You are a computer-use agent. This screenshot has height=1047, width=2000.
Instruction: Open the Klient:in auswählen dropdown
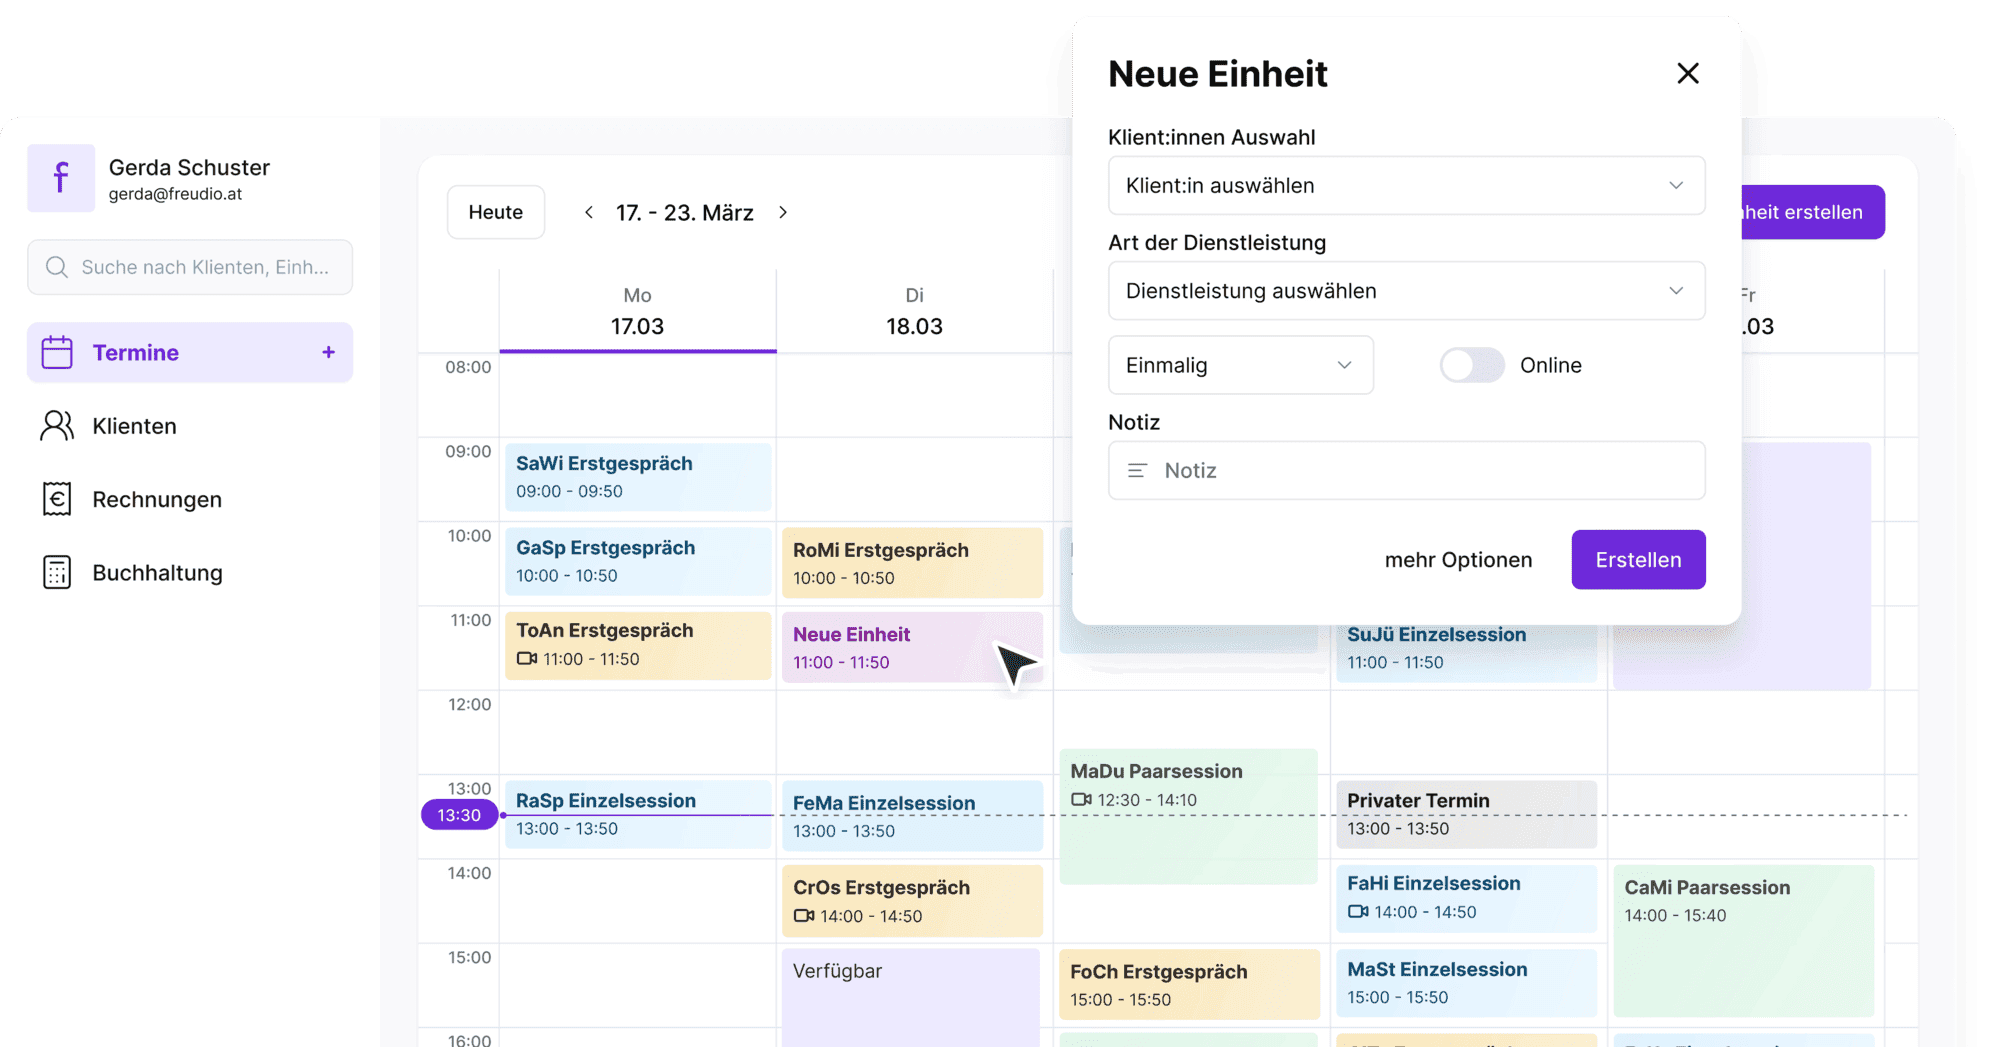pos(1406,185)
